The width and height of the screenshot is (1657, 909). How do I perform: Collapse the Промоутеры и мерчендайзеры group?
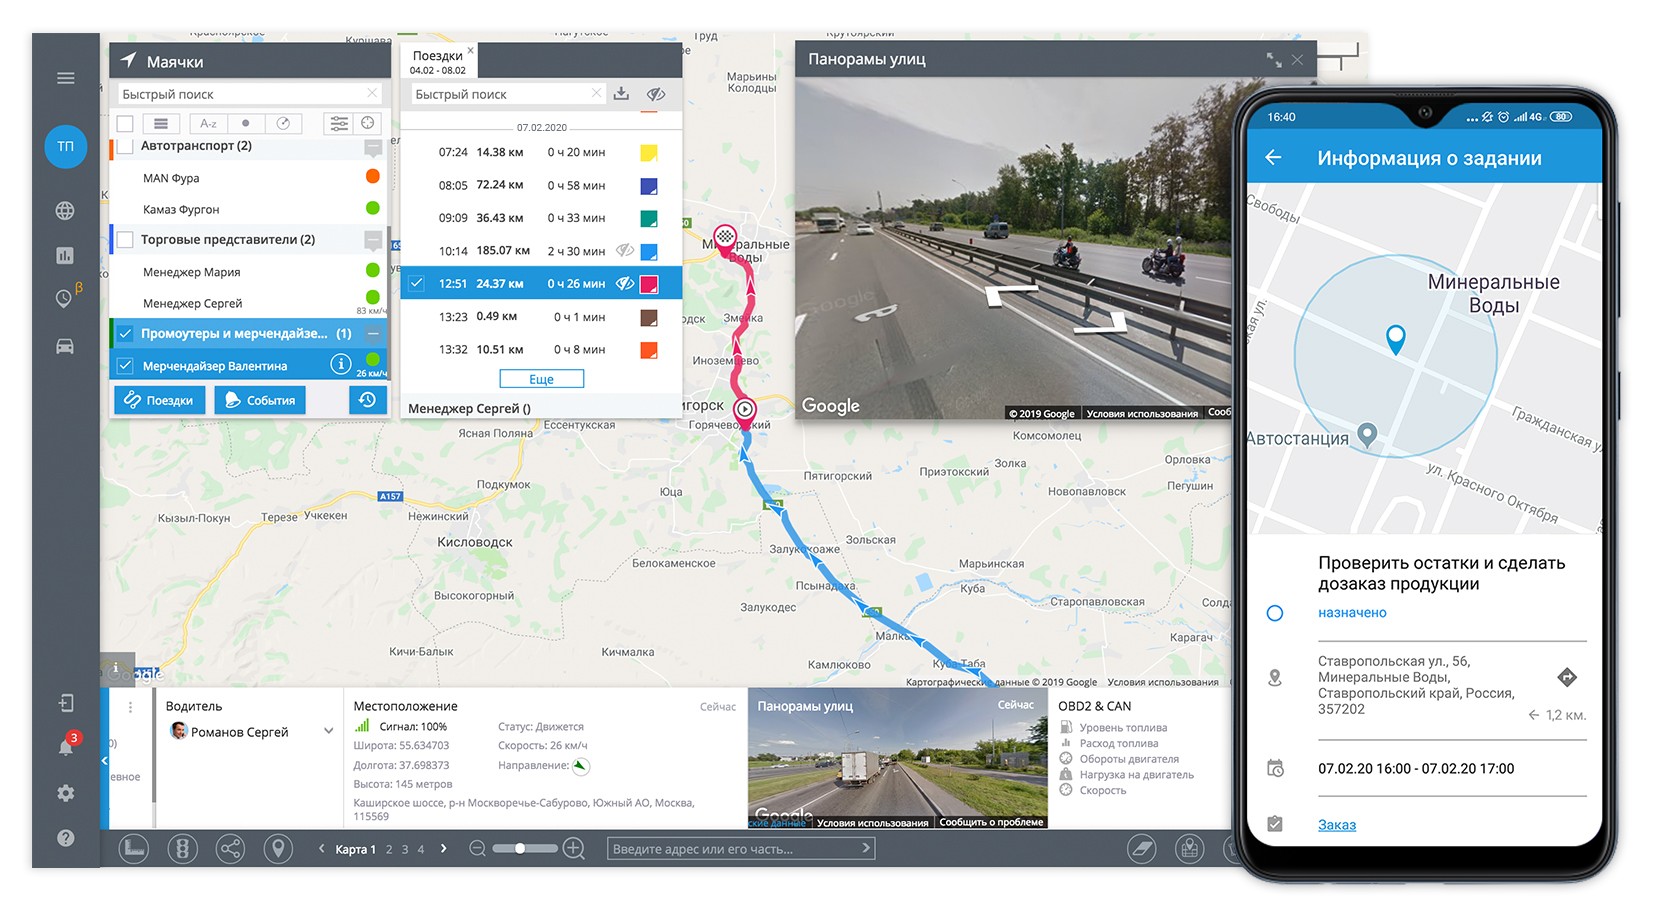coord(373,334)
